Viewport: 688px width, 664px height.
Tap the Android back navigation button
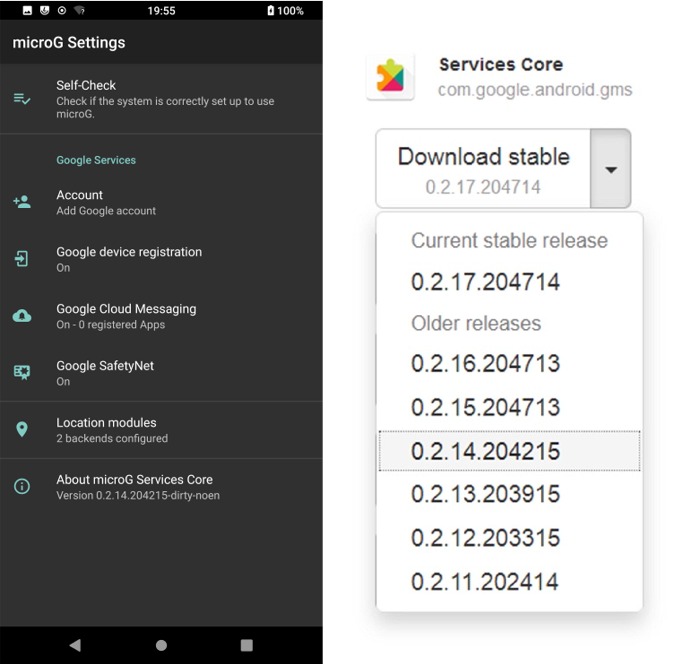point(75,645)
